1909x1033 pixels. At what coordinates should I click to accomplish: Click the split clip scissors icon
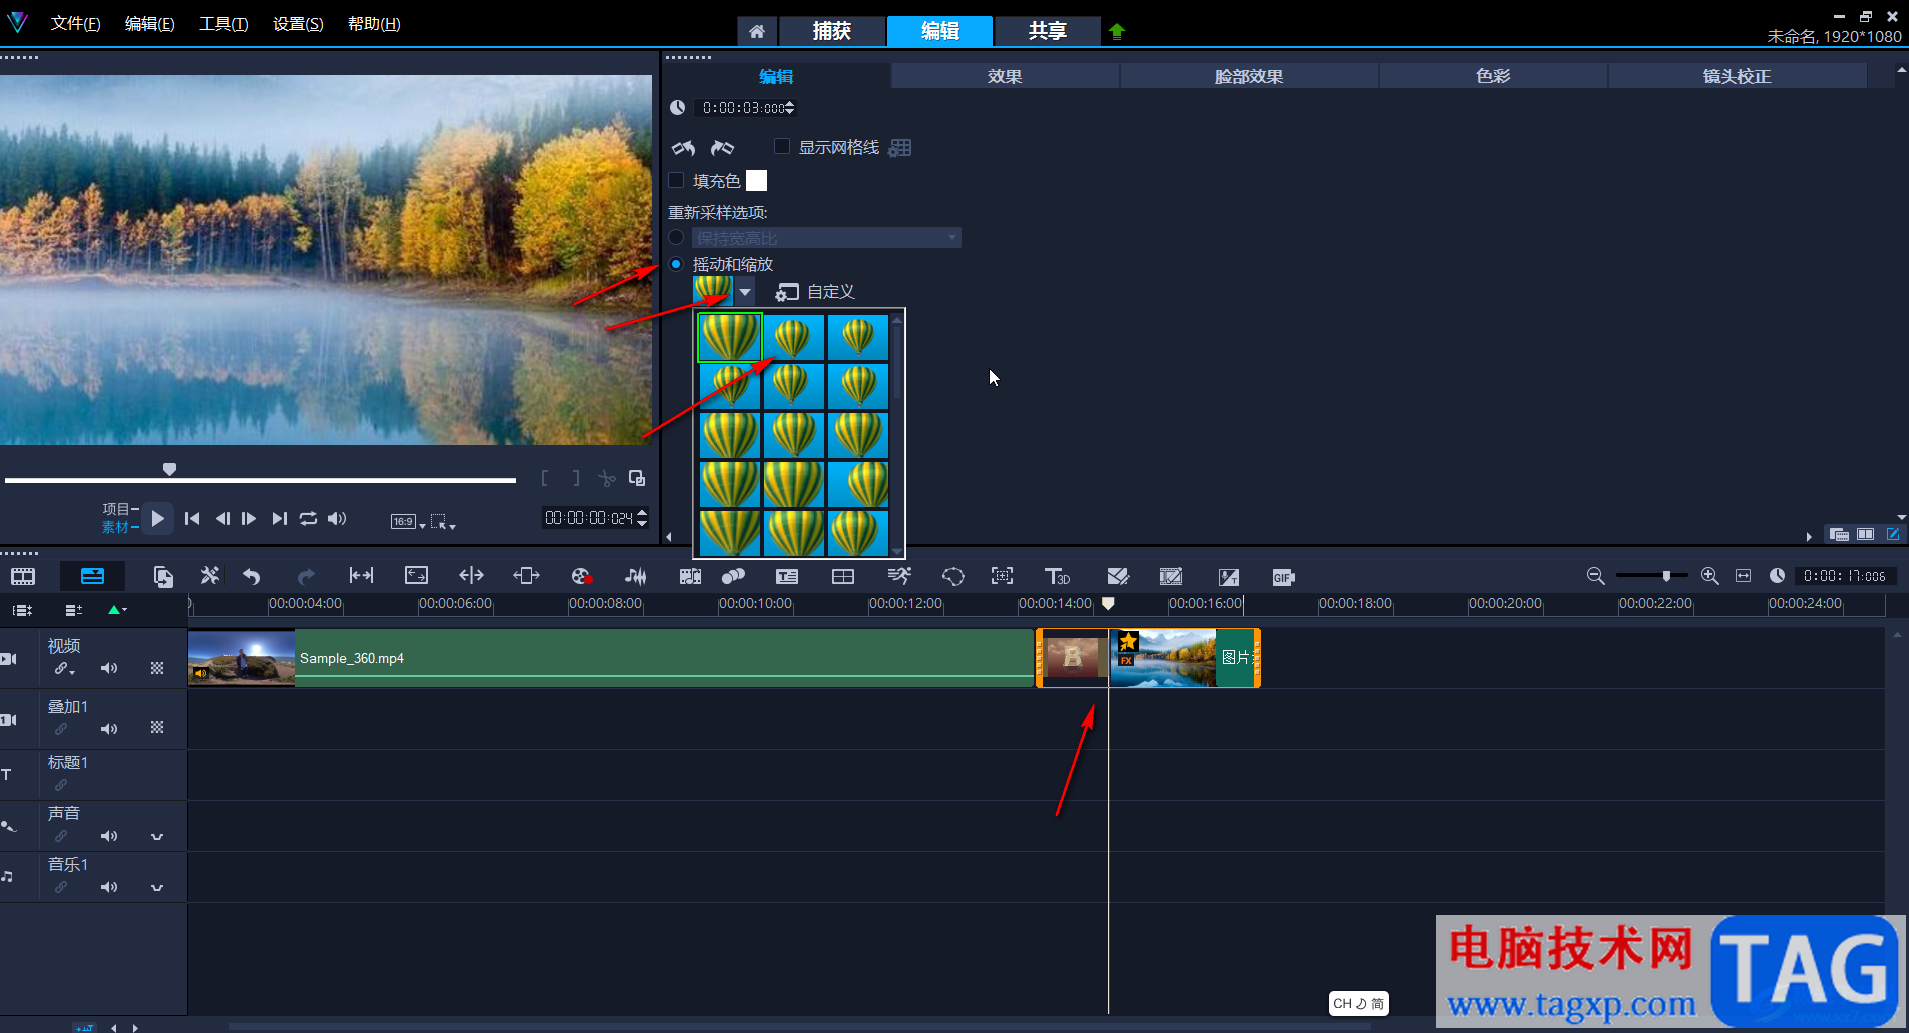(606, 478)
